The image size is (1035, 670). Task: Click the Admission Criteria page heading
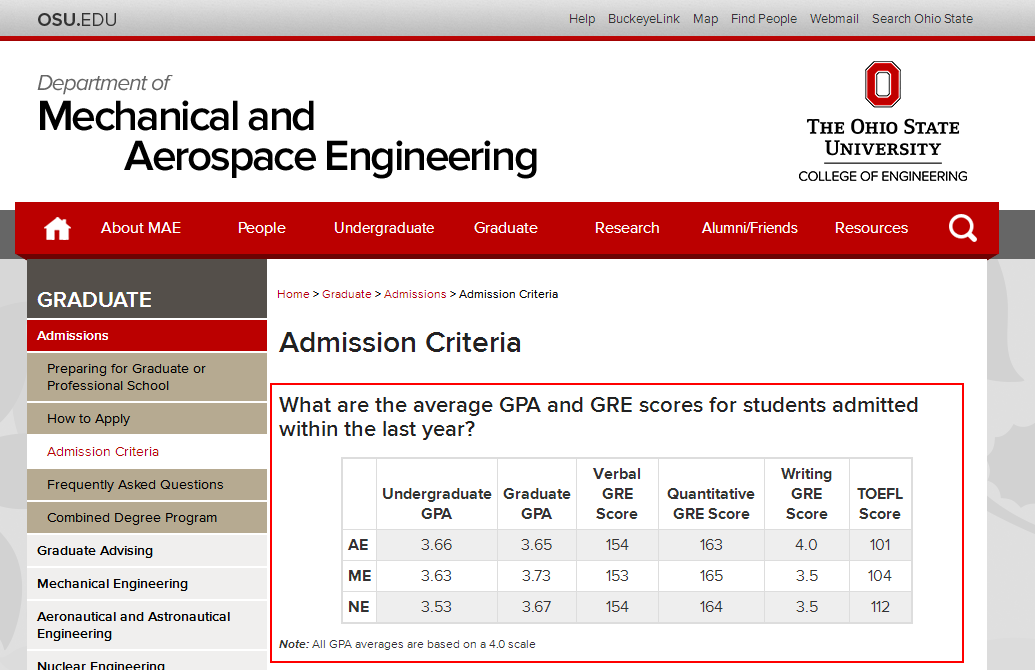coord(400,343)
